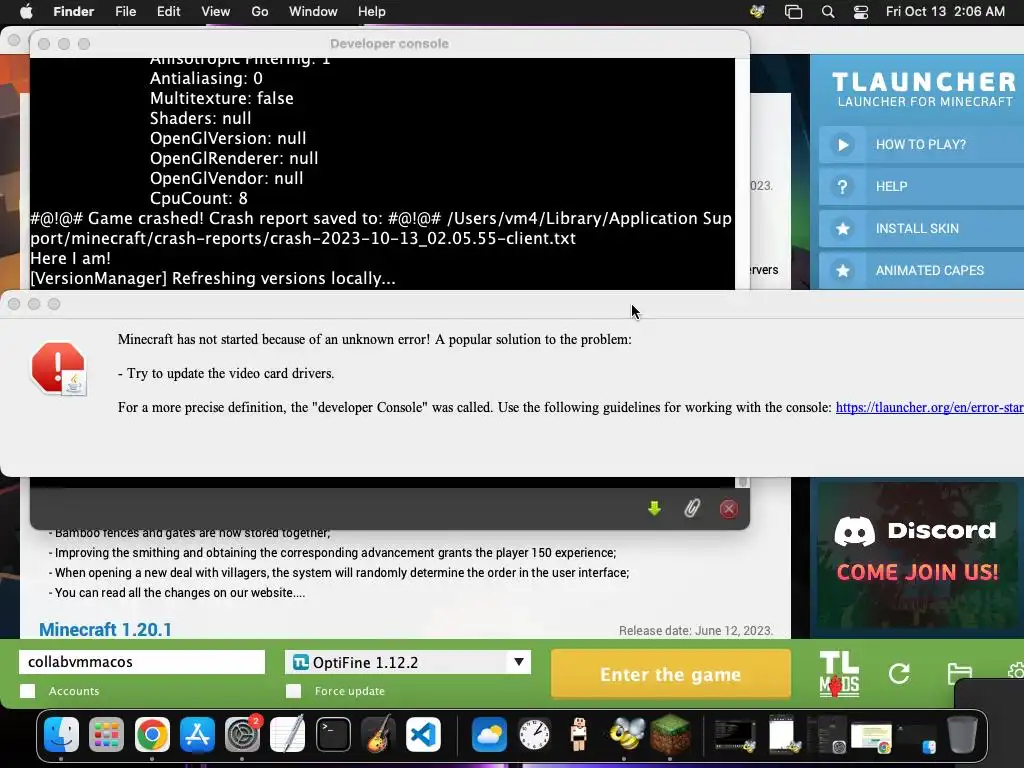Click the green download arrow in Developer console

pos(654,508)
